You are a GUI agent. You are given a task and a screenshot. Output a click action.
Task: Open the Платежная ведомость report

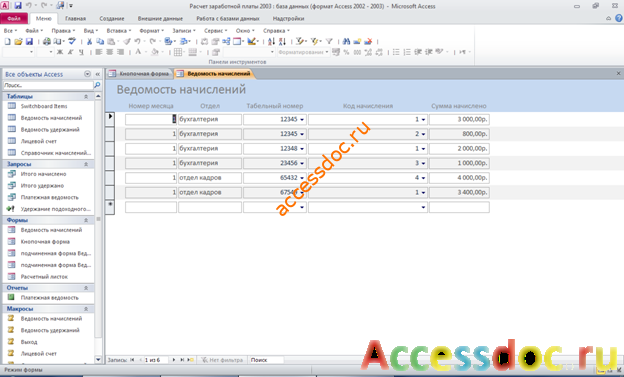pos(49,298)
